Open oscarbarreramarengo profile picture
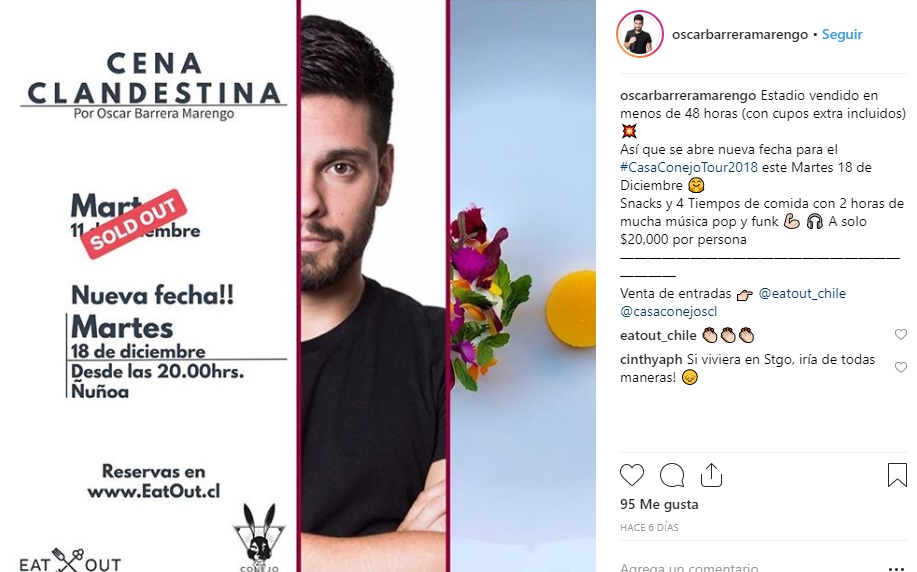917x572 pixels. coord(639,34)
